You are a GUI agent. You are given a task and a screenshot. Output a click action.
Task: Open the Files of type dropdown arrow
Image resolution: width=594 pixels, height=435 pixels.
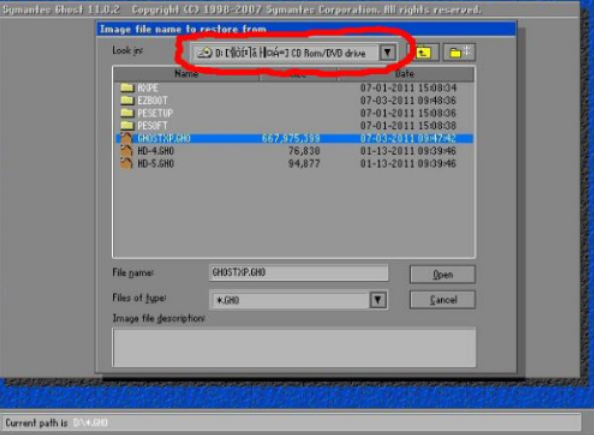click(378, 300)
